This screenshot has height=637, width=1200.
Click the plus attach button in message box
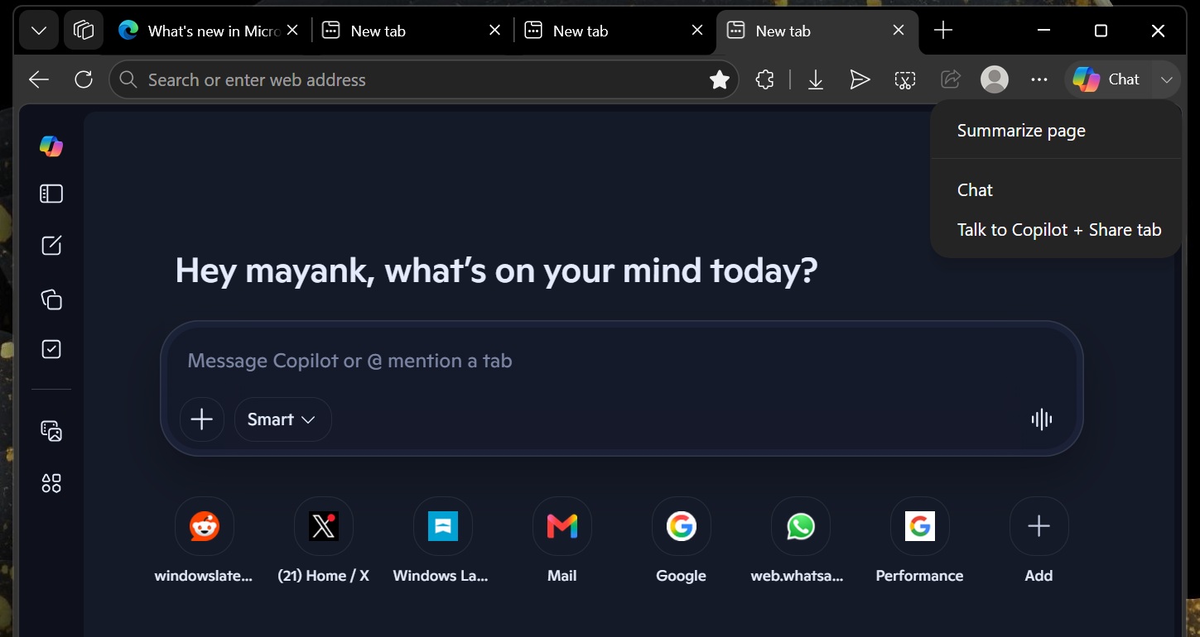pos(202,419)
